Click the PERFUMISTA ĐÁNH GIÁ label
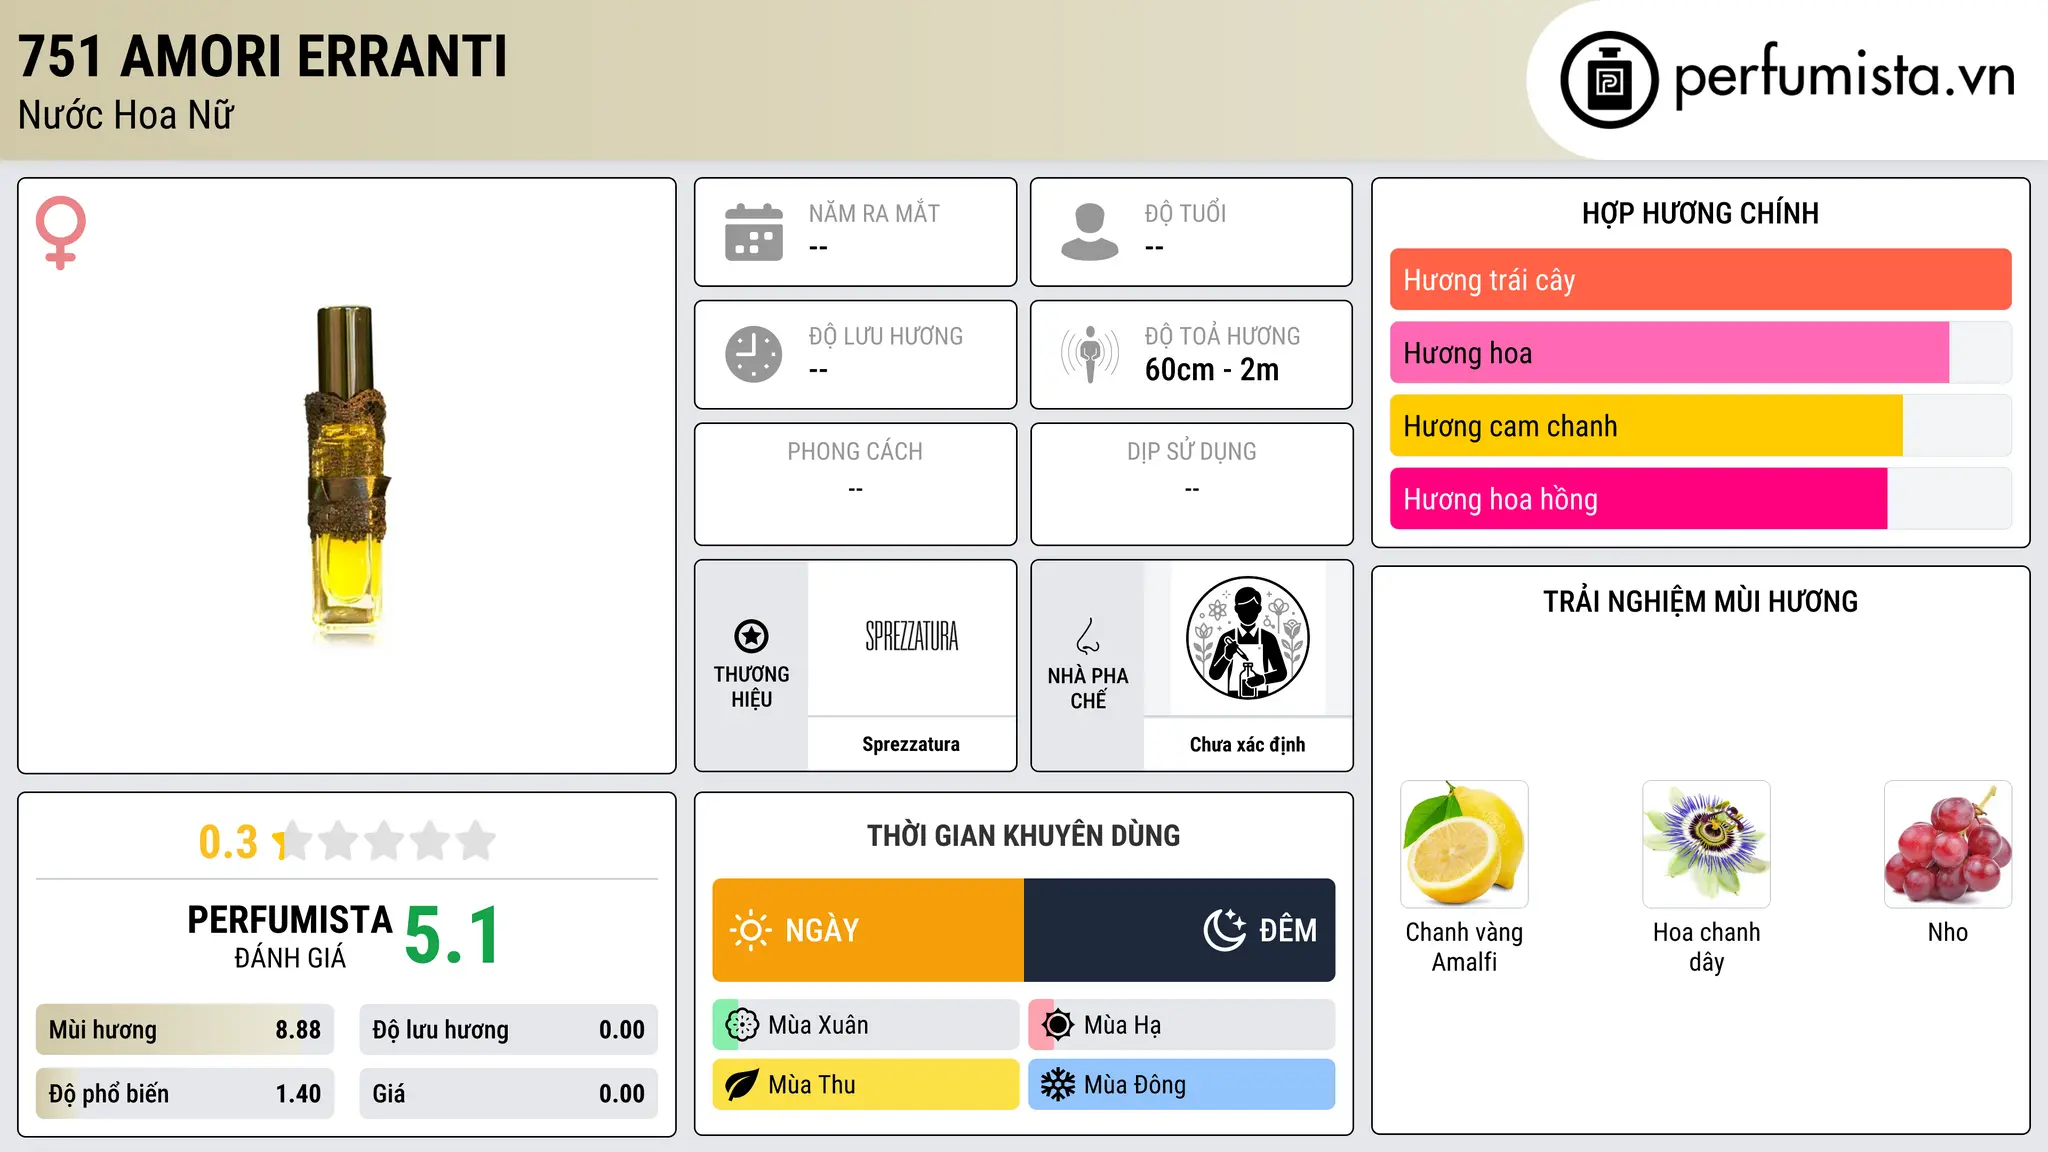The image size is (2048, 1152). point(290,936)
